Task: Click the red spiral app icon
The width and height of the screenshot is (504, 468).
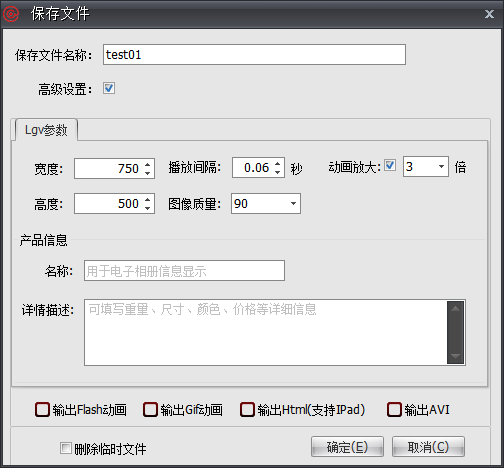Action: (11, 14)
